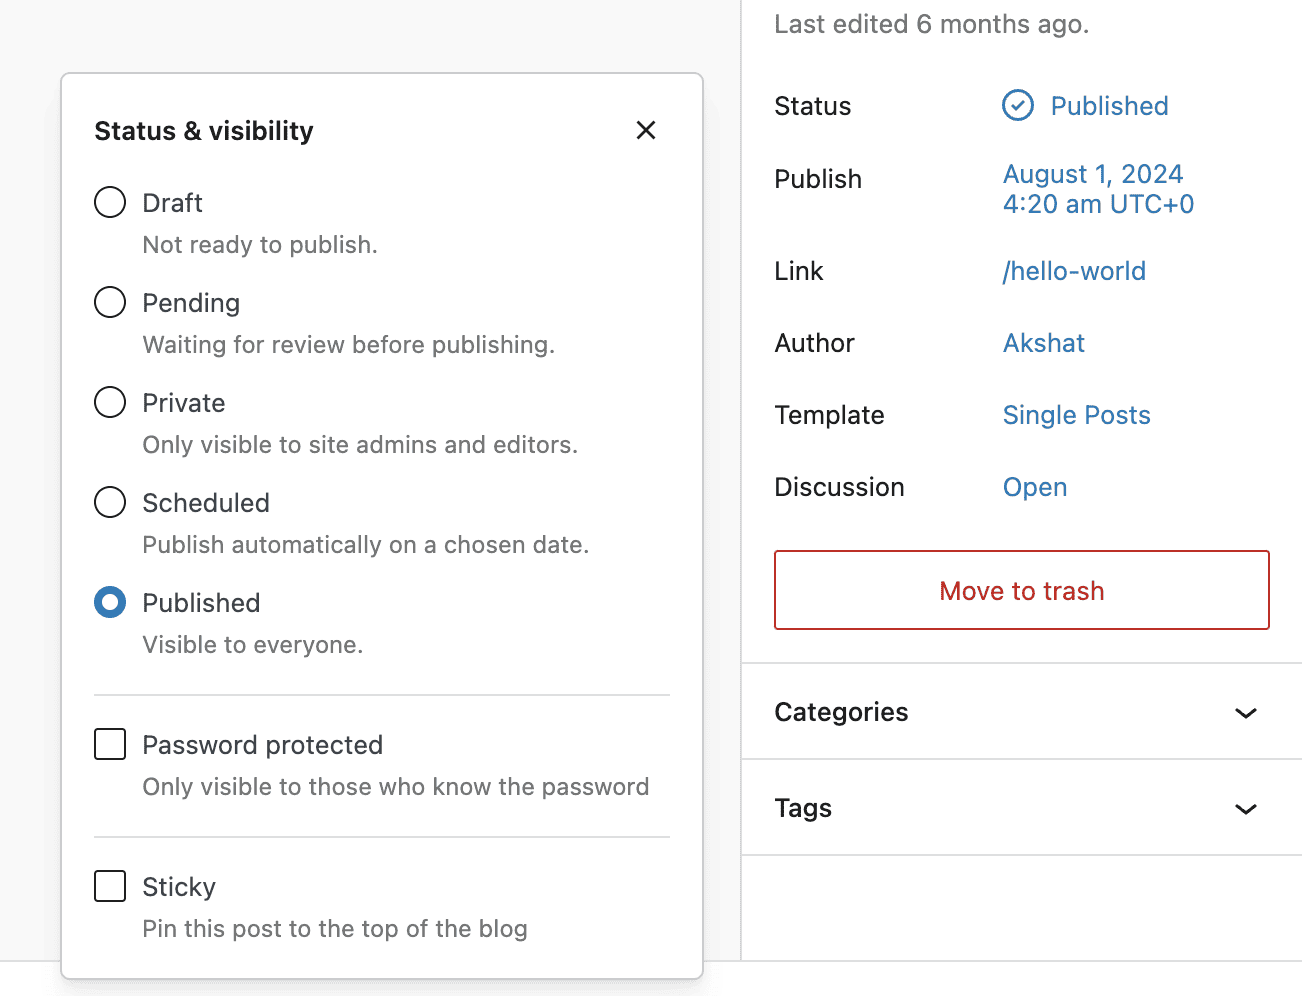Image resolution: width=1302 pixels, height=996 pixels.
Task: Open the Single Posts template option
Action: pyautogui.click(x=1077, y=415)
